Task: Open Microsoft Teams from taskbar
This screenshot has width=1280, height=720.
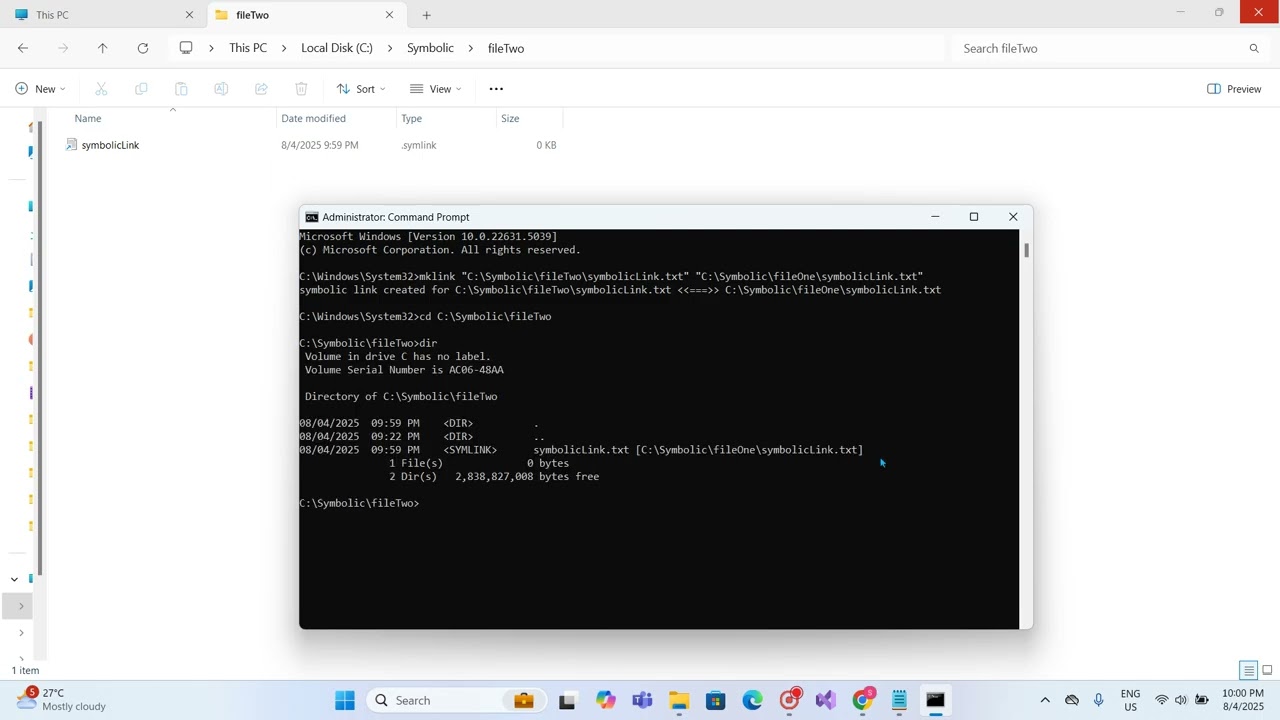Action: (642, 700)
